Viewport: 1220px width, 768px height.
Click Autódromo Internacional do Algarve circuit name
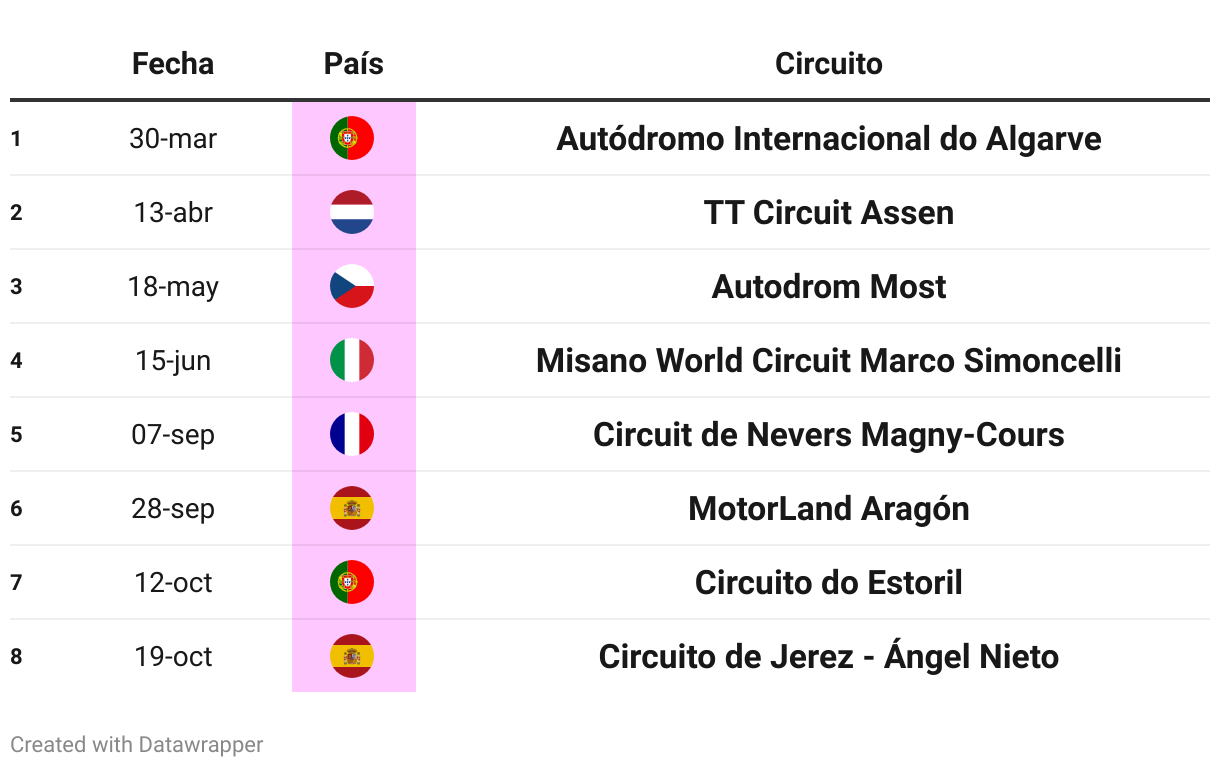829,138
